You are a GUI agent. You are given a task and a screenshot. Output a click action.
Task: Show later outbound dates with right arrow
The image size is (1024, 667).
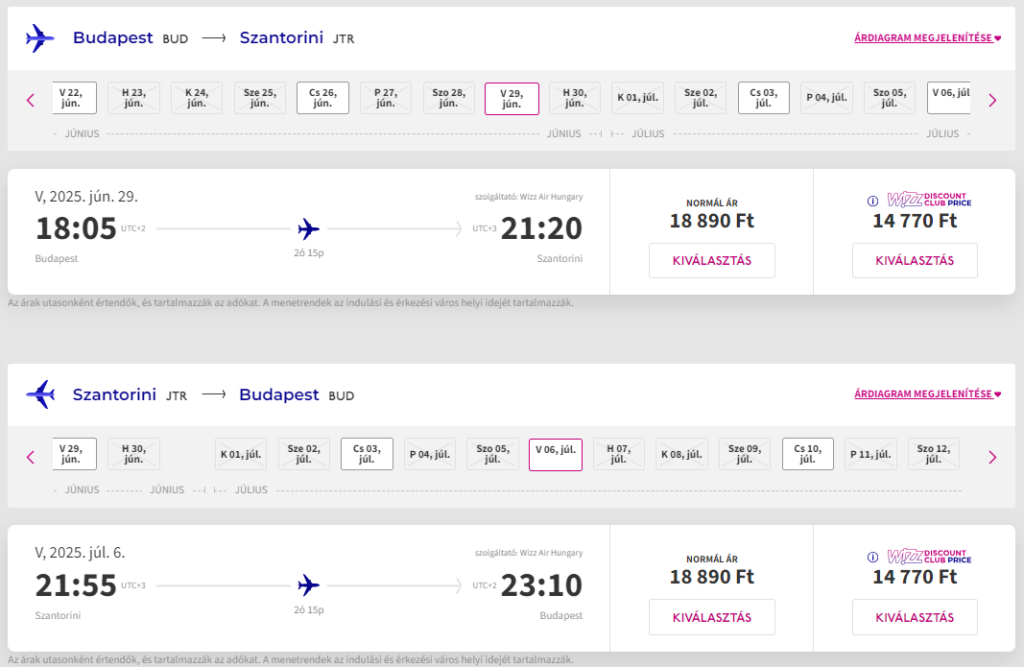[x=993, y=100]
